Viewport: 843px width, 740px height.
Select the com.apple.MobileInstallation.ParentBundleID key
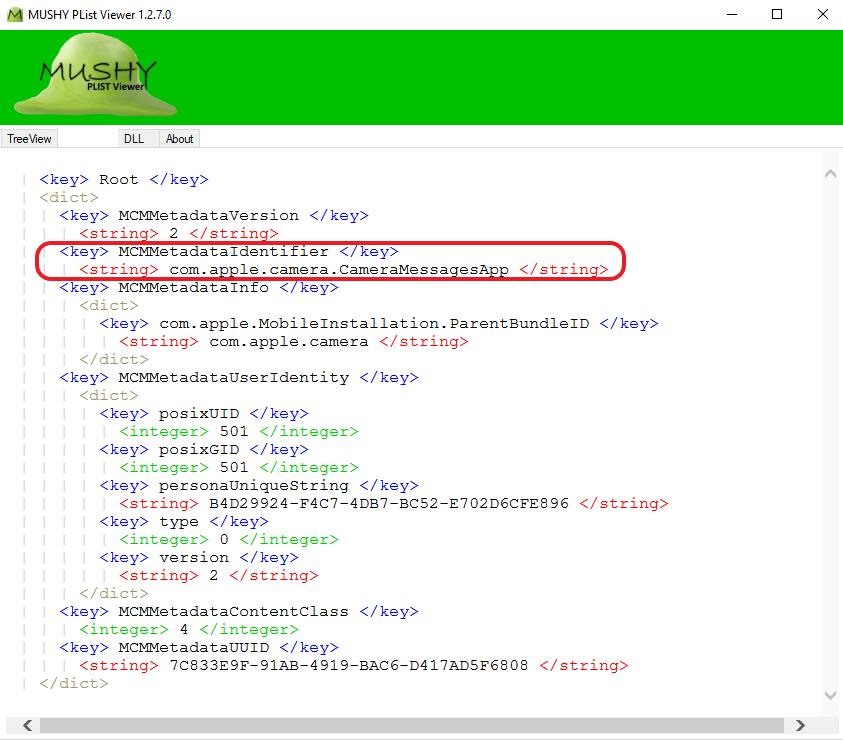379,324
